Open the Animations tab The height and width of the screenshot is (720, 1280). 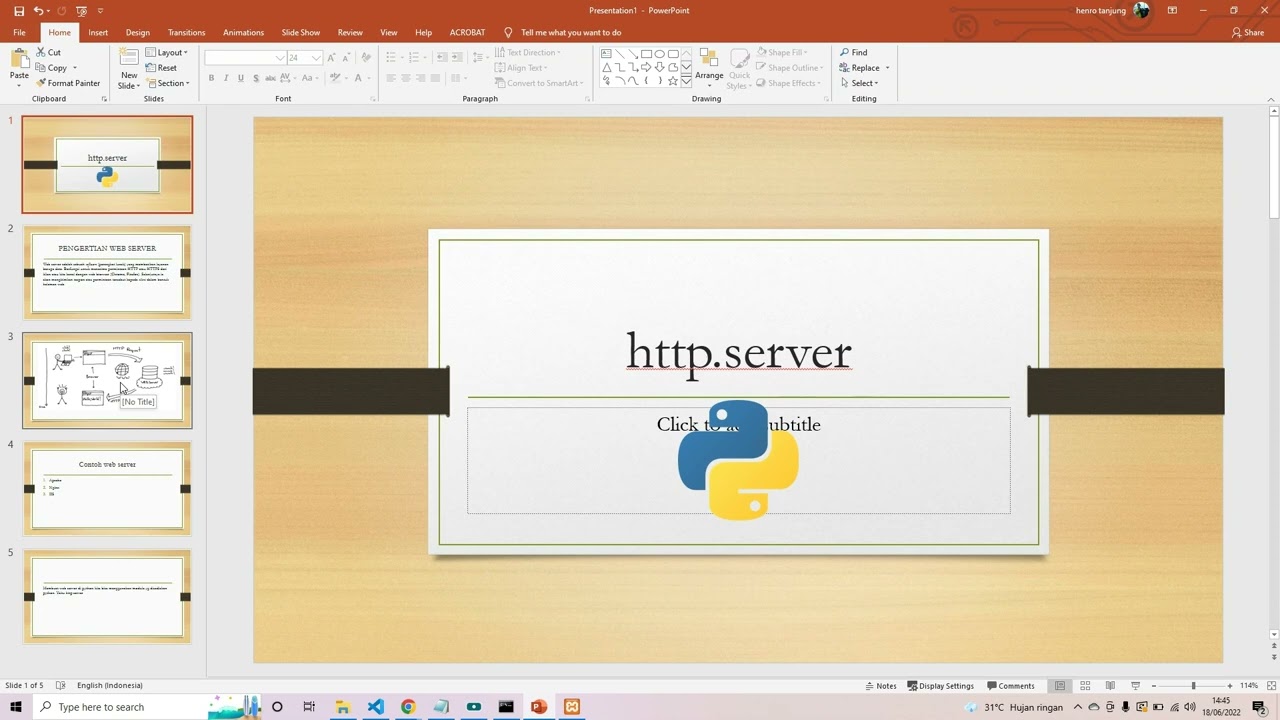pos(244,32)
